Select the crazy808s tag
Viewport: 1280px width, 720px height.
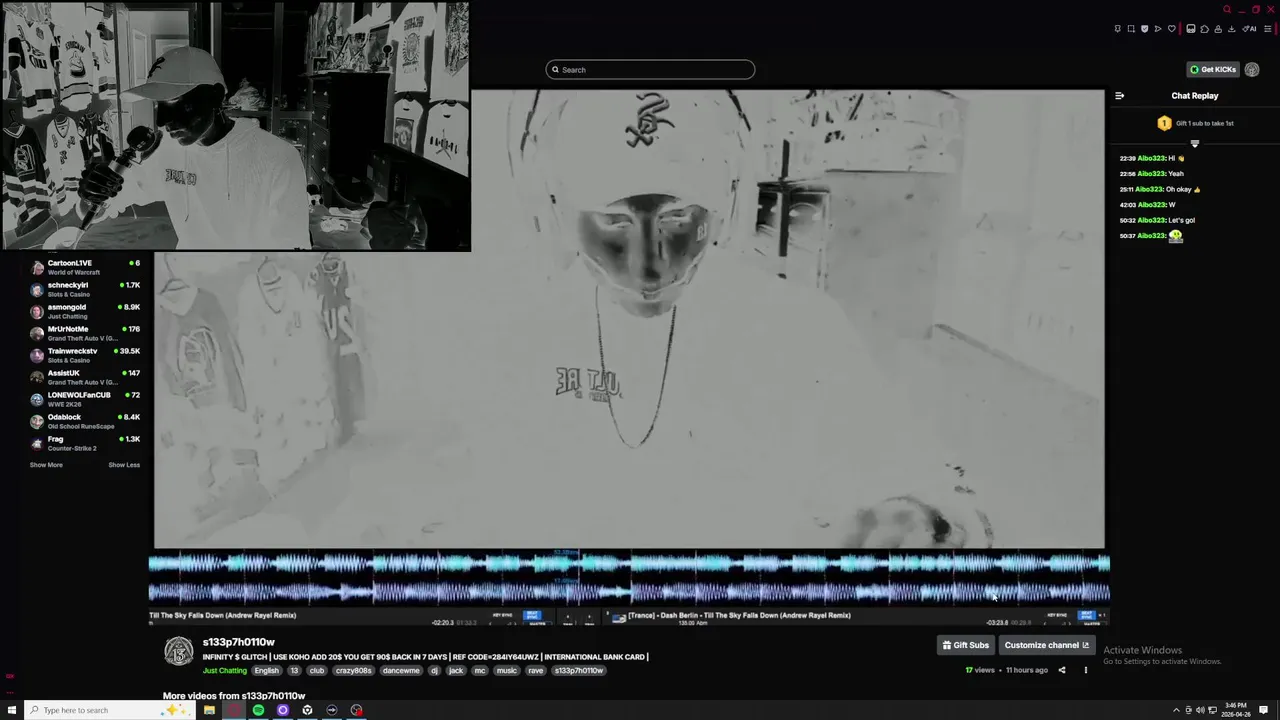coord(354,670)
